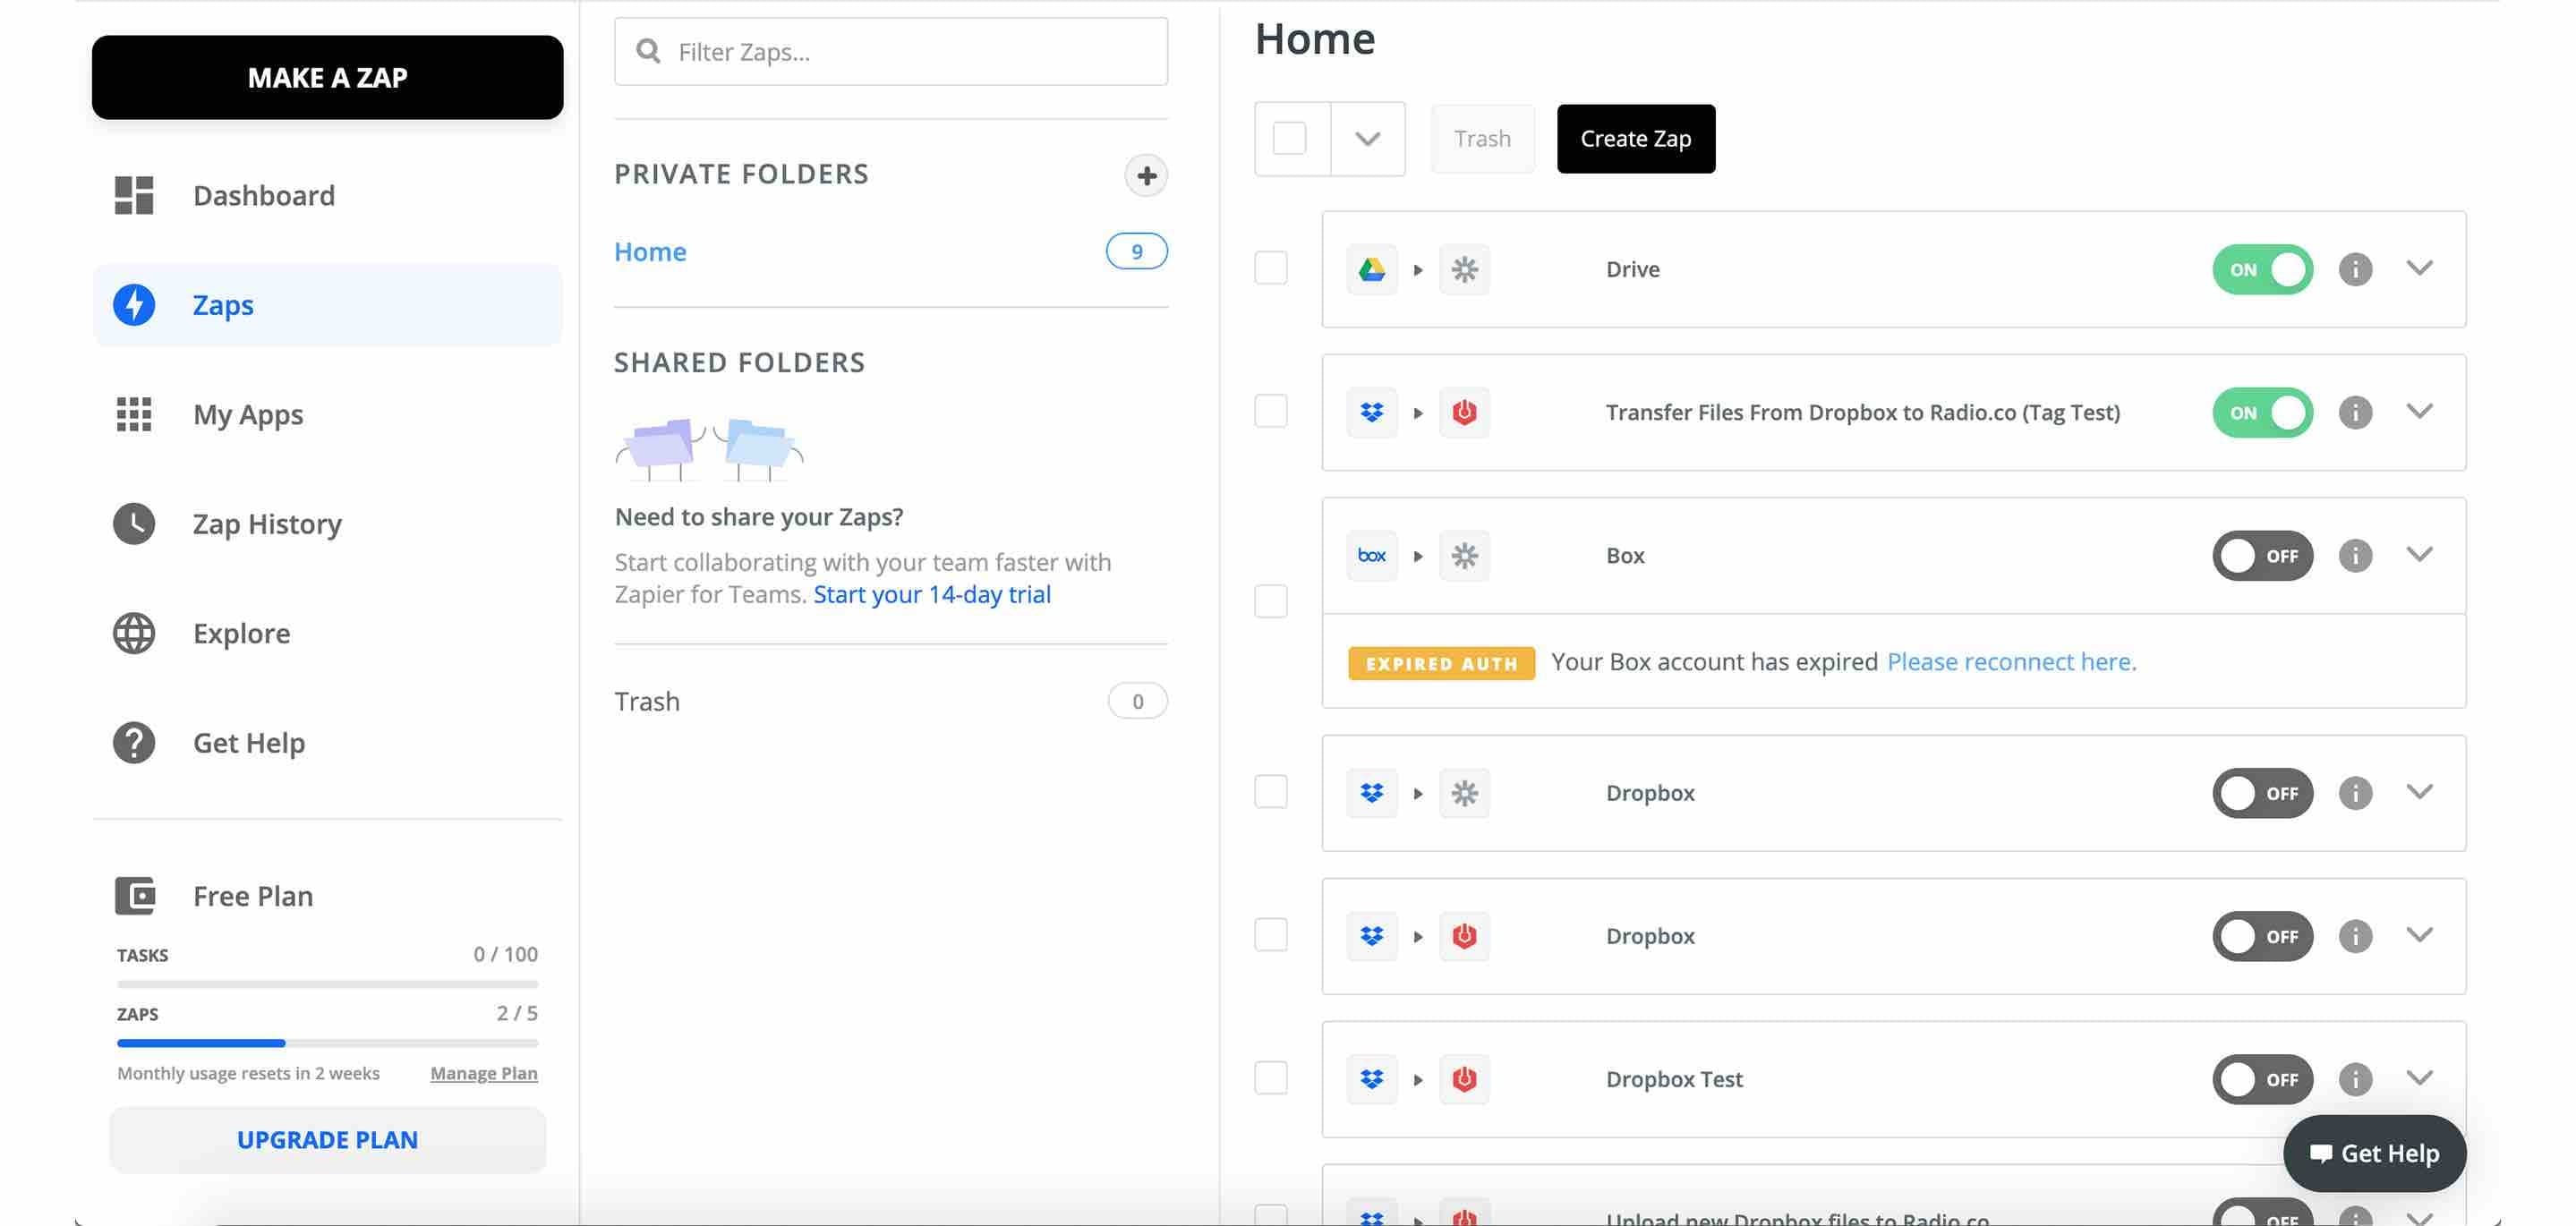Click the Box app icon in the Box zap
The width and height of the screenshot is (2576, 1226).
tap(1371, 555)
